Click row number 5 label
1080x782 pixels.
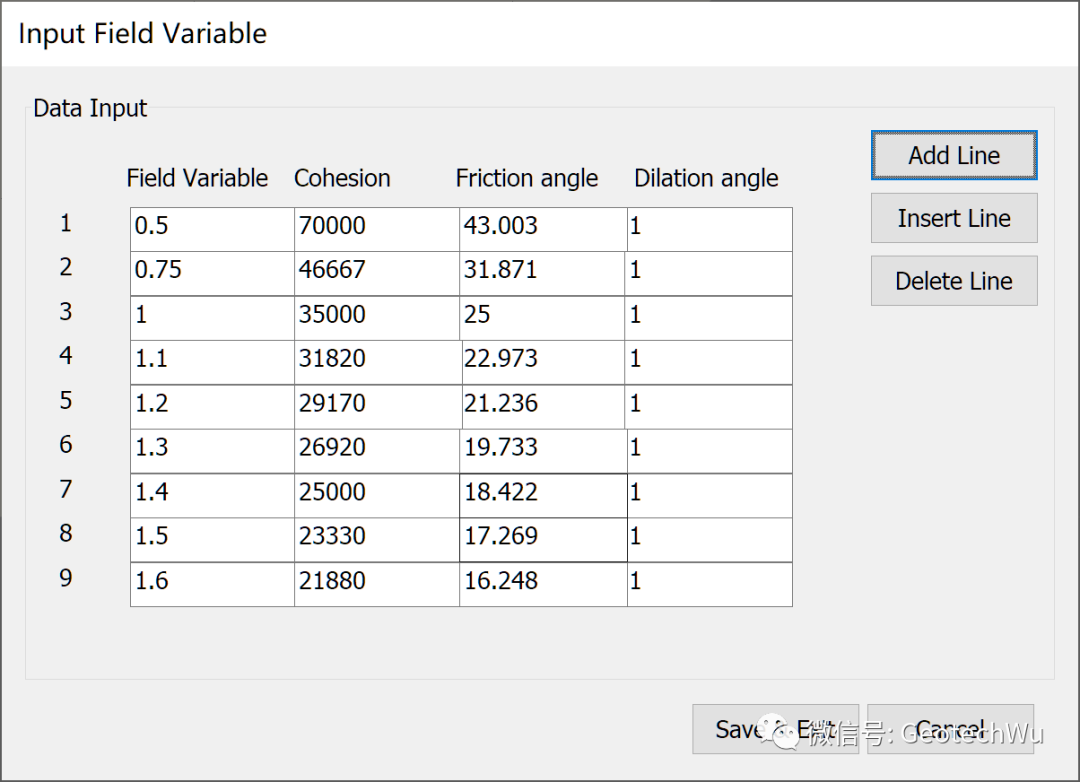point(65,400)
